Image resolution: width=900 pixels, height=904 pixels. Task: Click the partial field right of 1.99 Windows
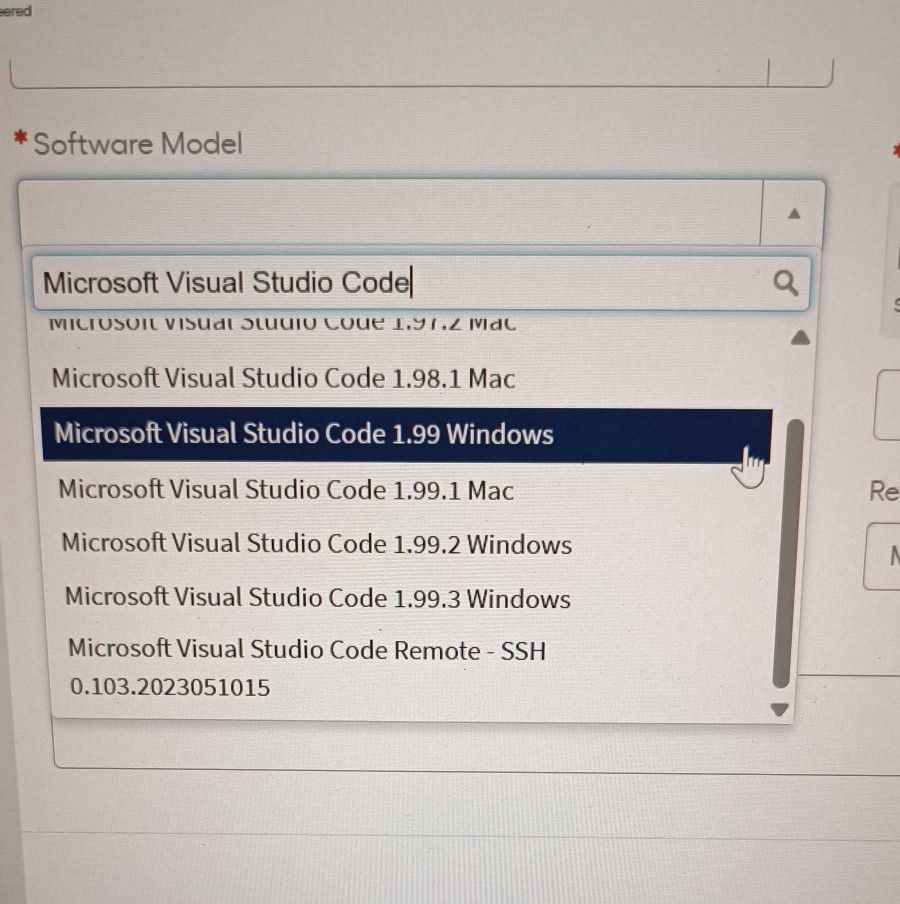click(x=888, y=405)
